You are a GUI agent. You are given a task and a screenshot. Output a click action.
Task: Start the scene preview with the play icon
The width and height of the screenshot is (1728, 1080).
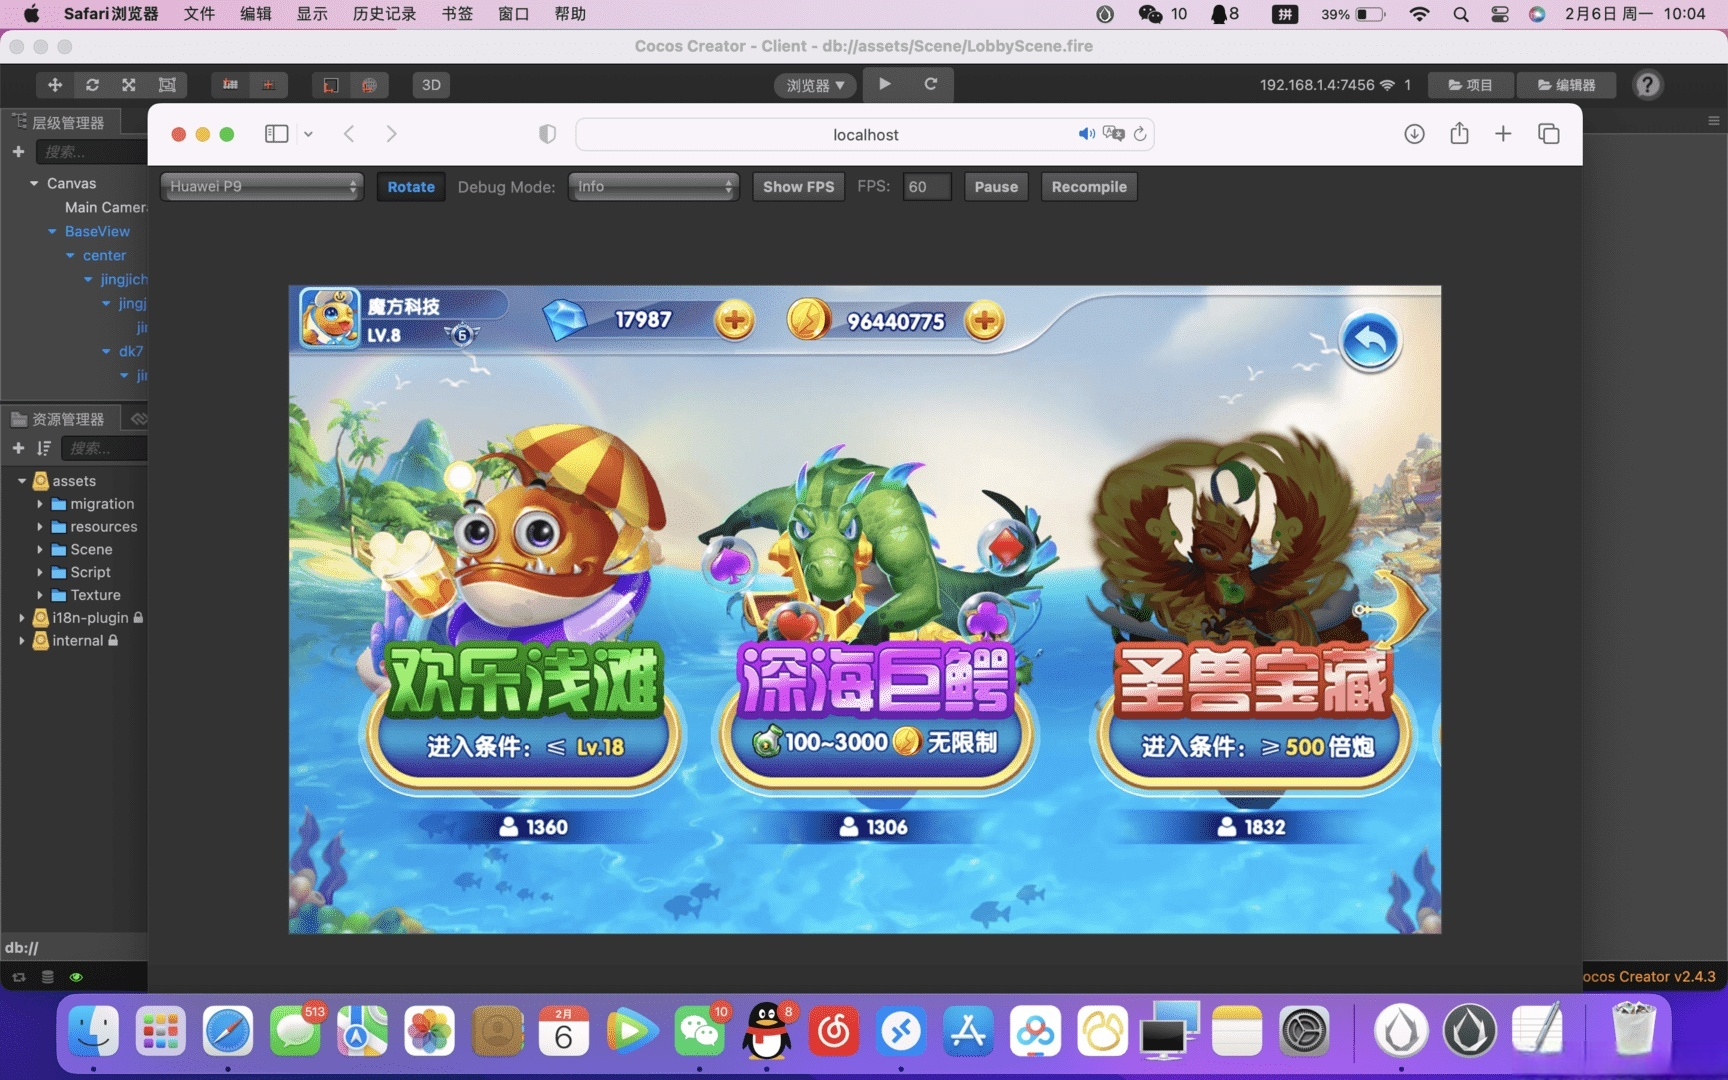click(883, 85)
